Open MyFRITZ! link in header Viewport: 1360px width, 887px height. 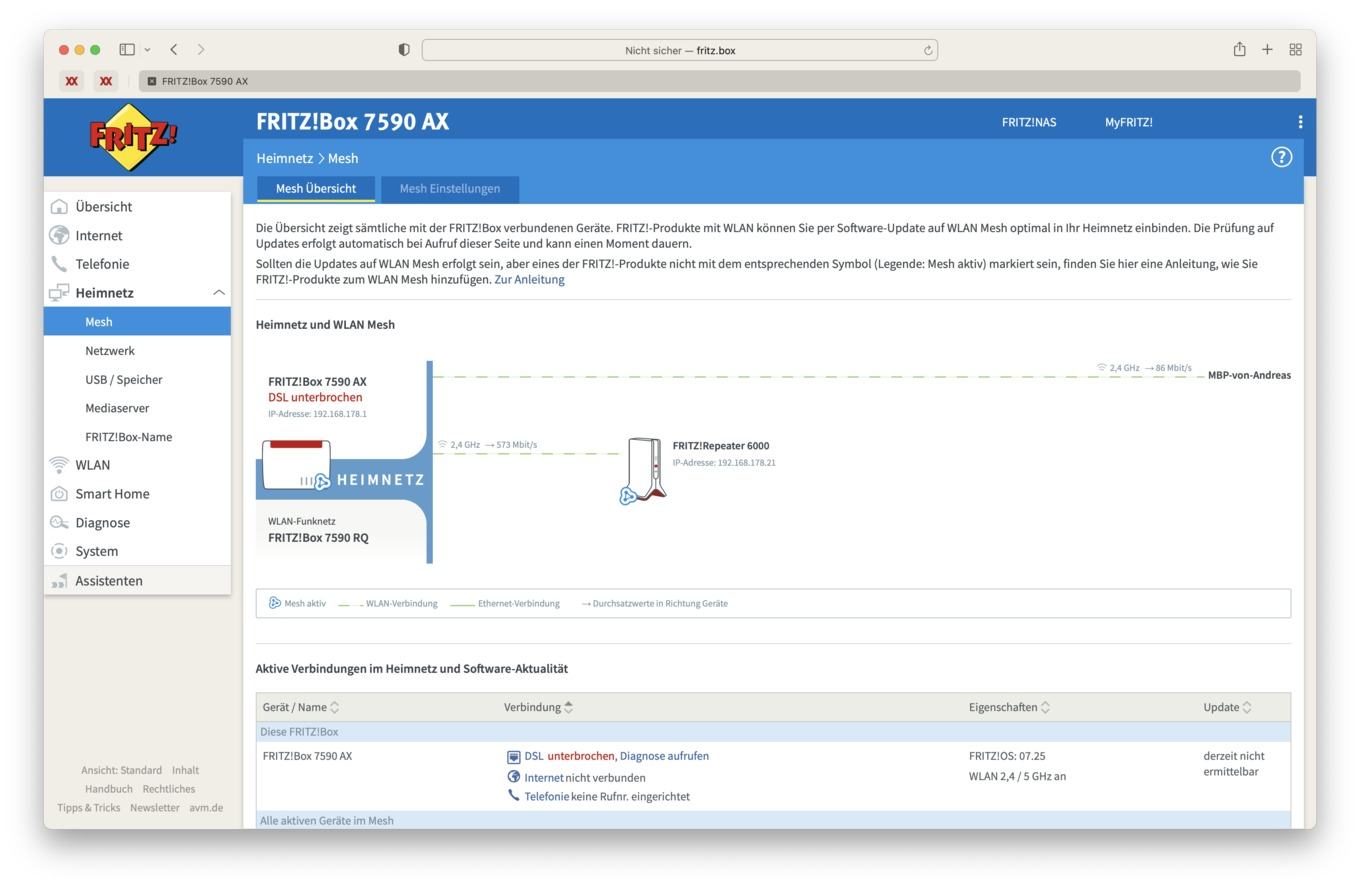click(x=1129, y=122)
